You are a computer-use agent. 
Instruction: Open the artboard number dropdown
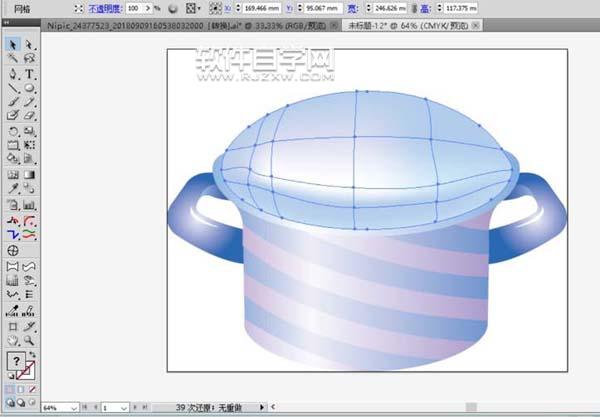(124, 408)
